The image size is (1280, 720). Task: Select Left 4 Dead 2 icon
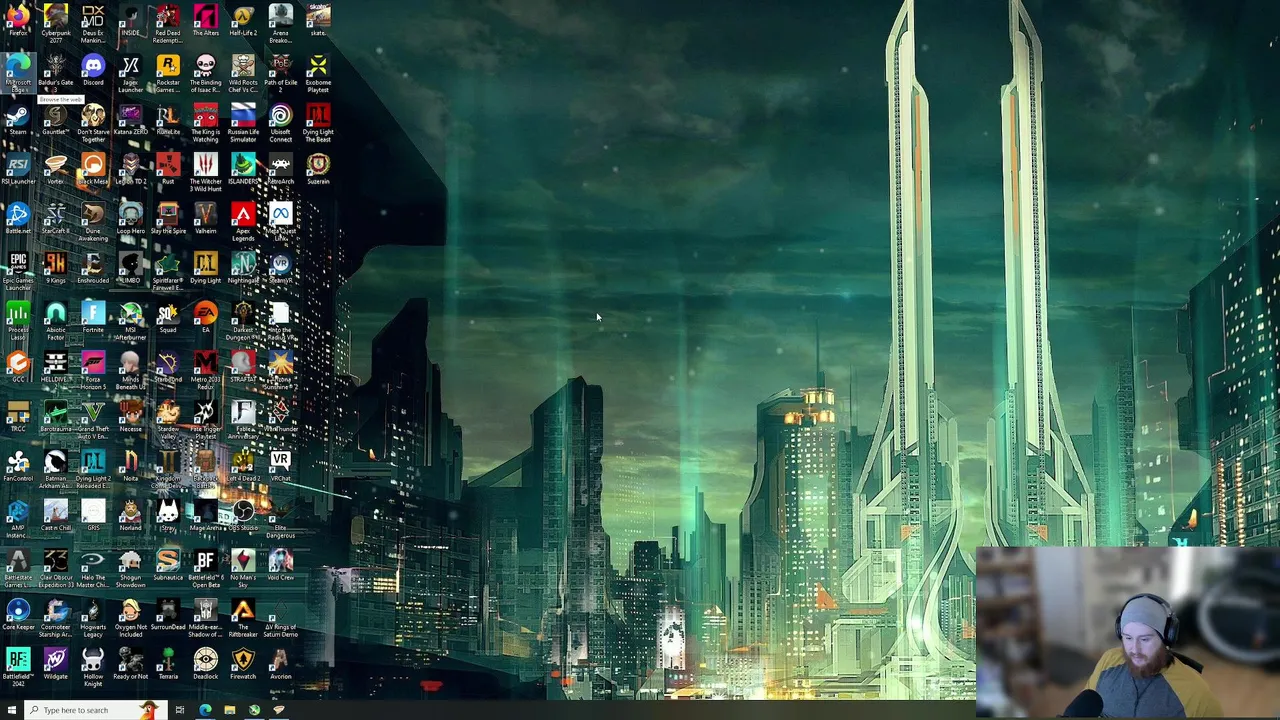click(243, 467)
